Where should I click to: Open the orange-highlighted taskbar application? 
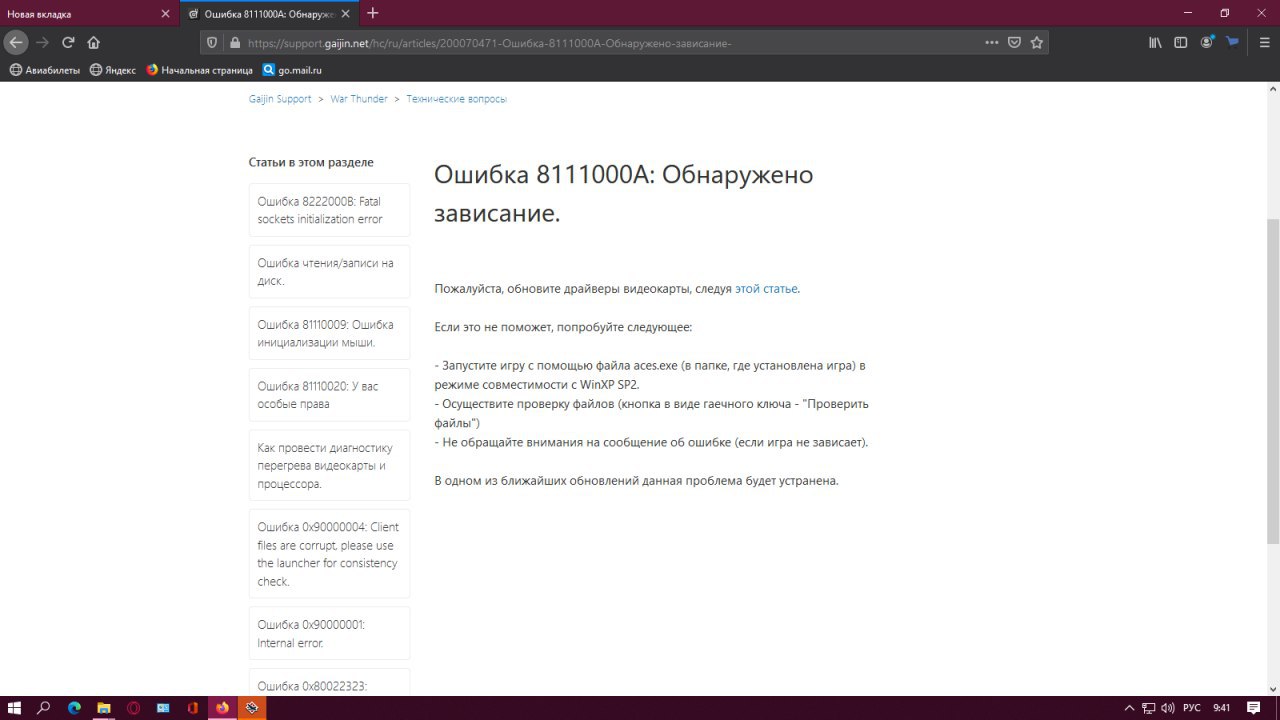coord(252,708)
